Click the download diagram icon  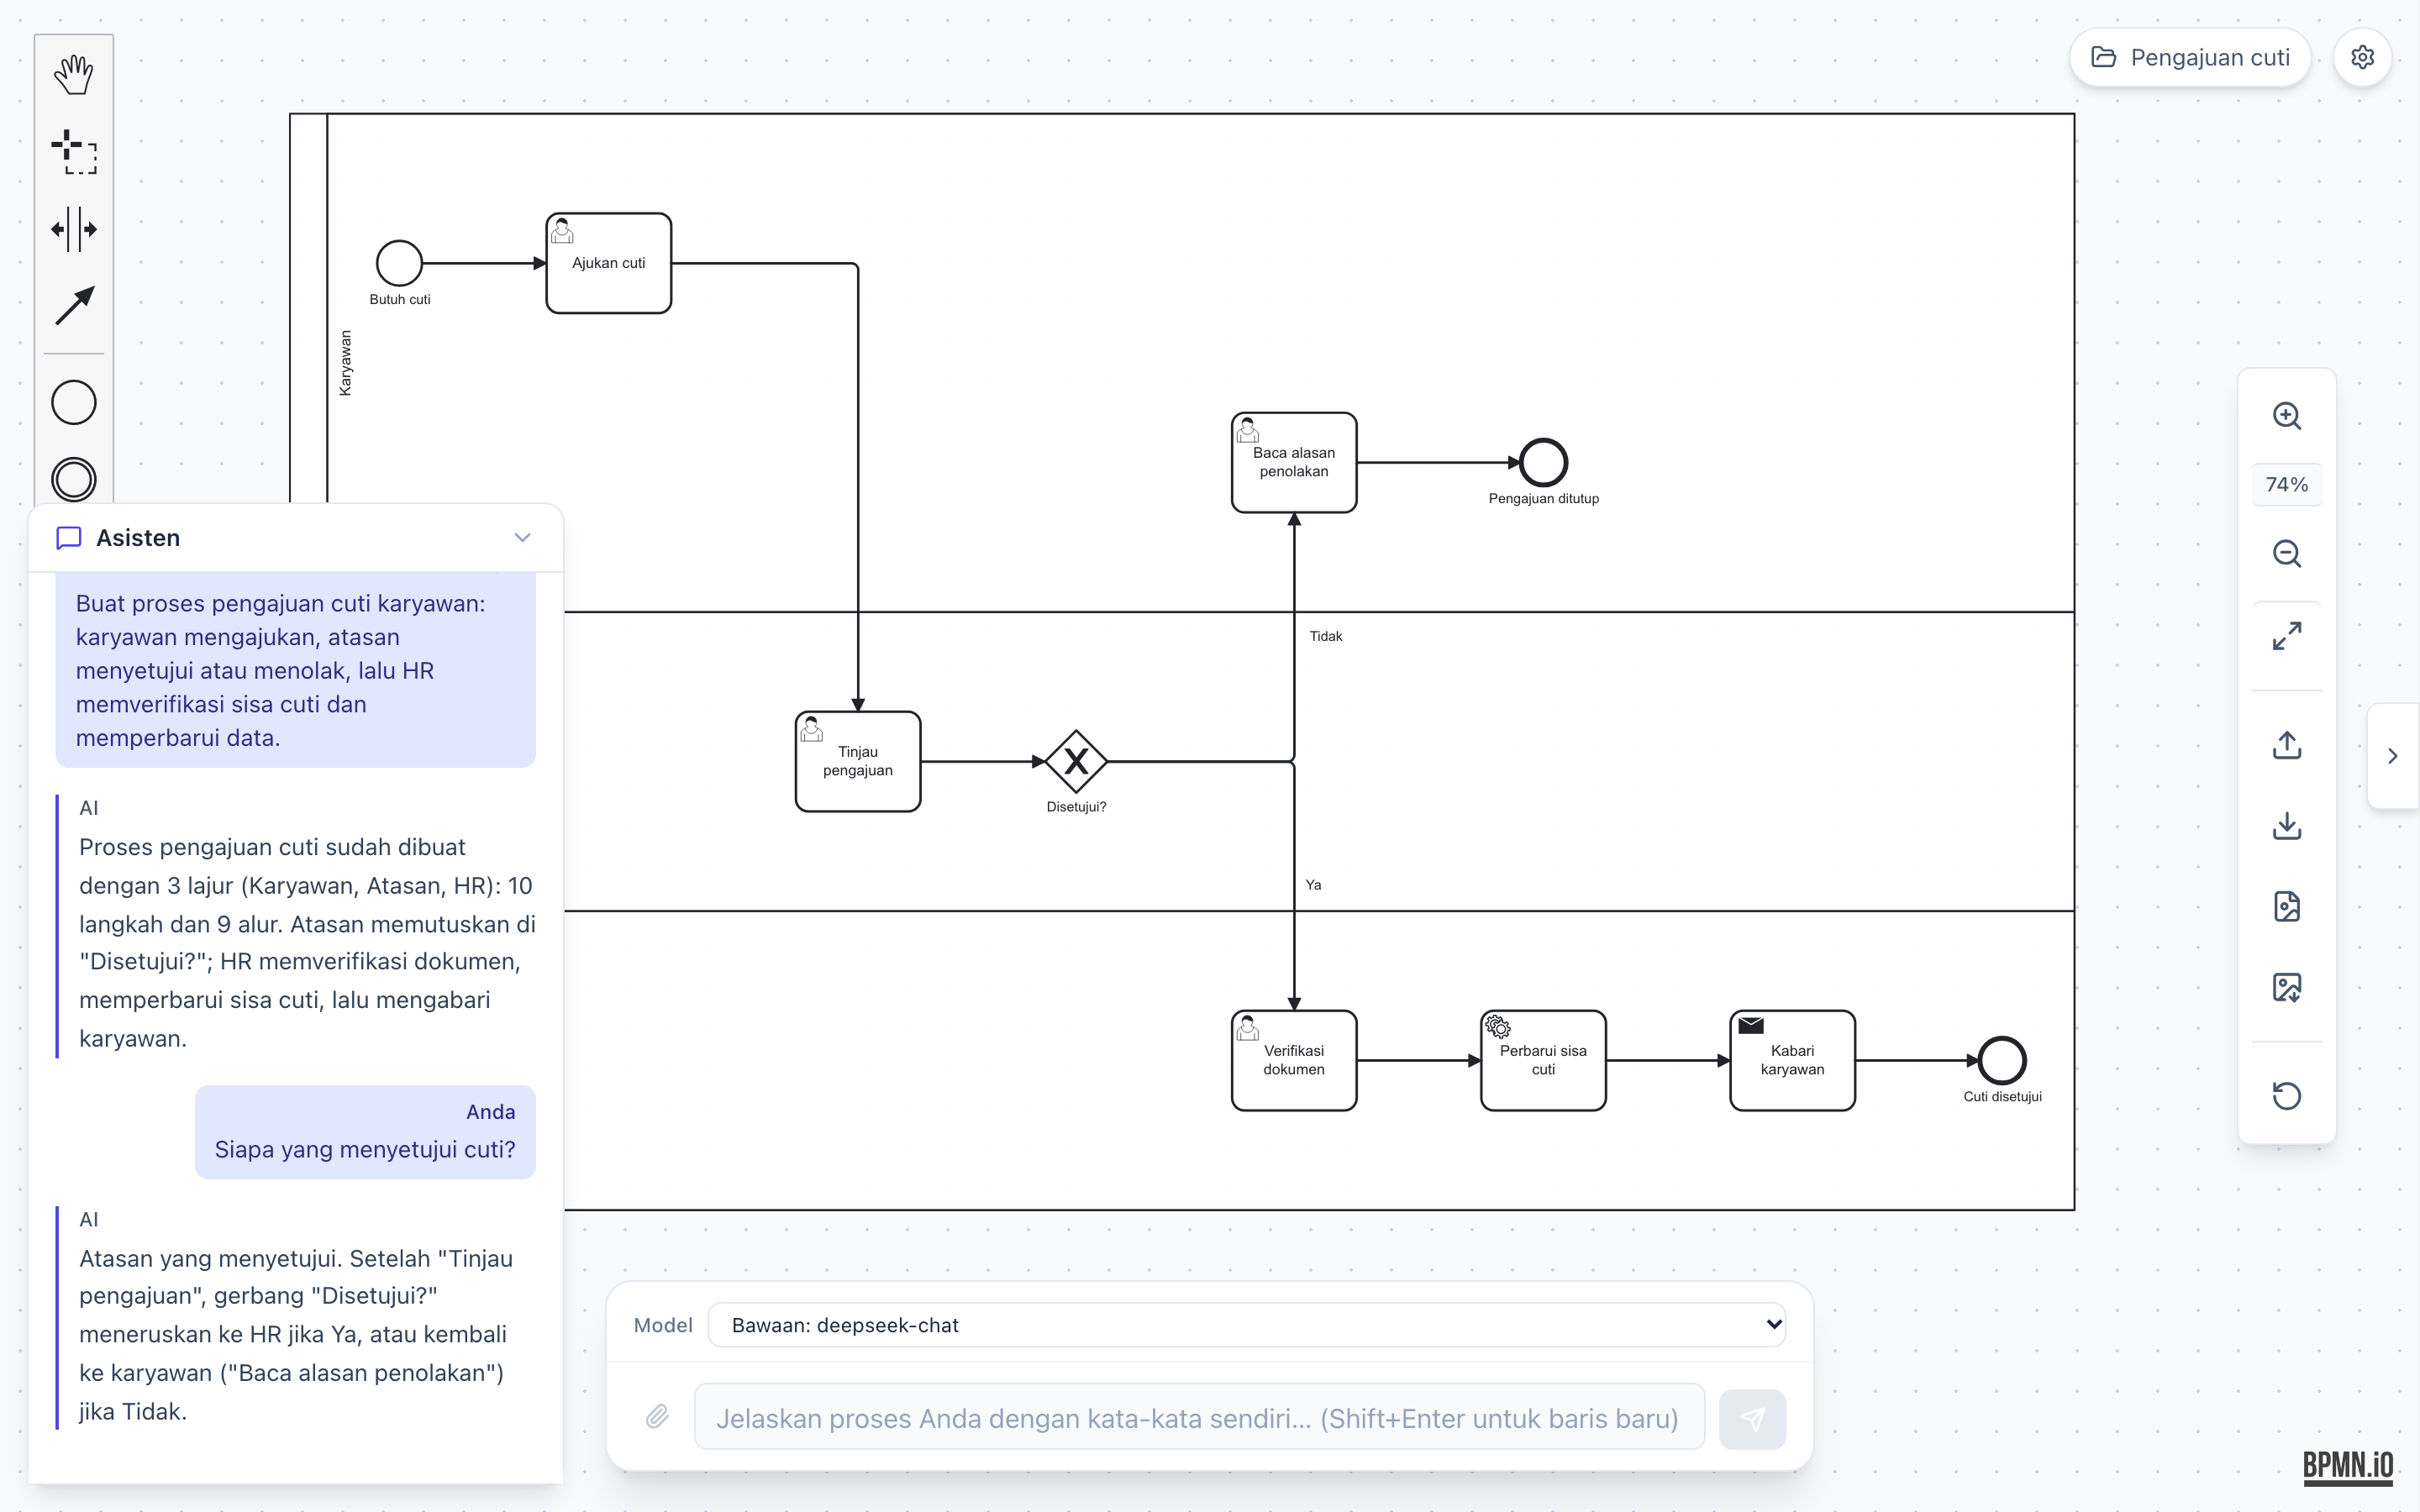pos(2286,826)
